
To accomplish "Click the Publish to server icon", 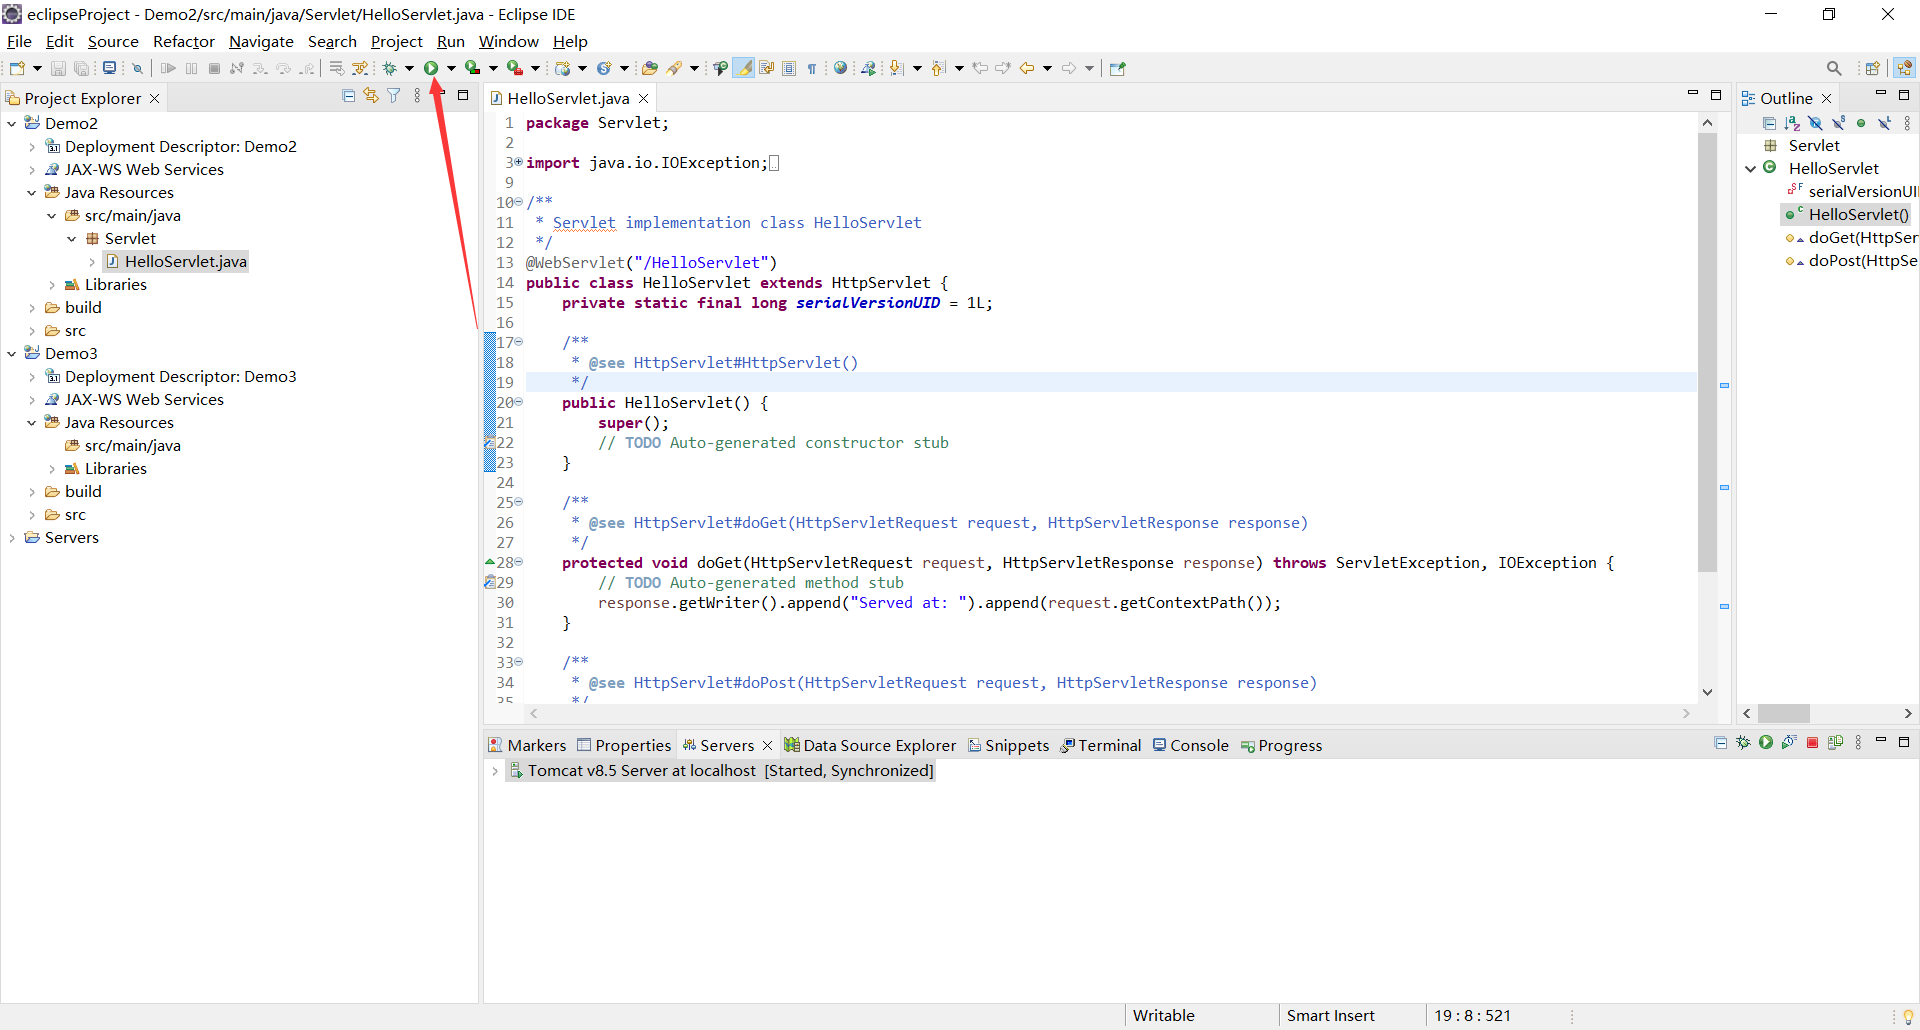I will pos(1835,743).
